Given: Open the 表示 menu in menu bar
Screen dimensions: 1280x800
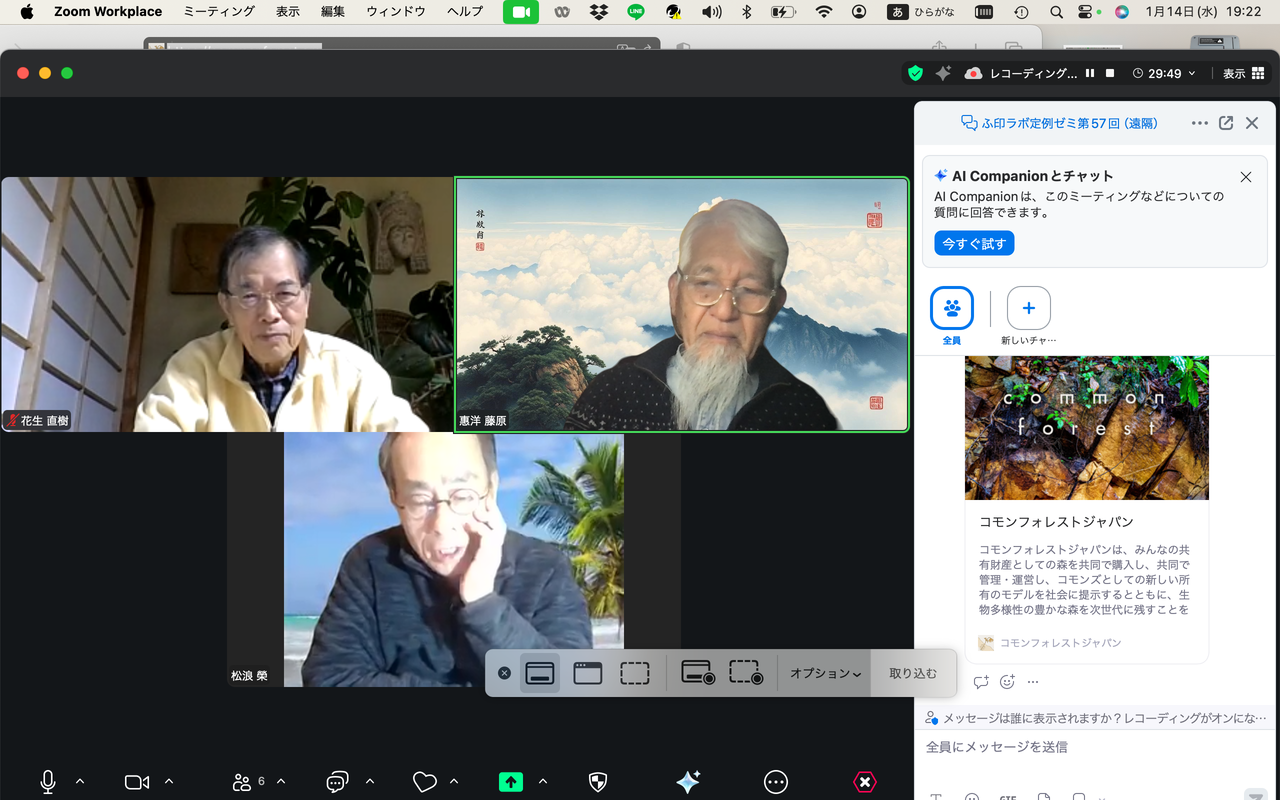Looking at the screenshot, I should tap(288, 12).
